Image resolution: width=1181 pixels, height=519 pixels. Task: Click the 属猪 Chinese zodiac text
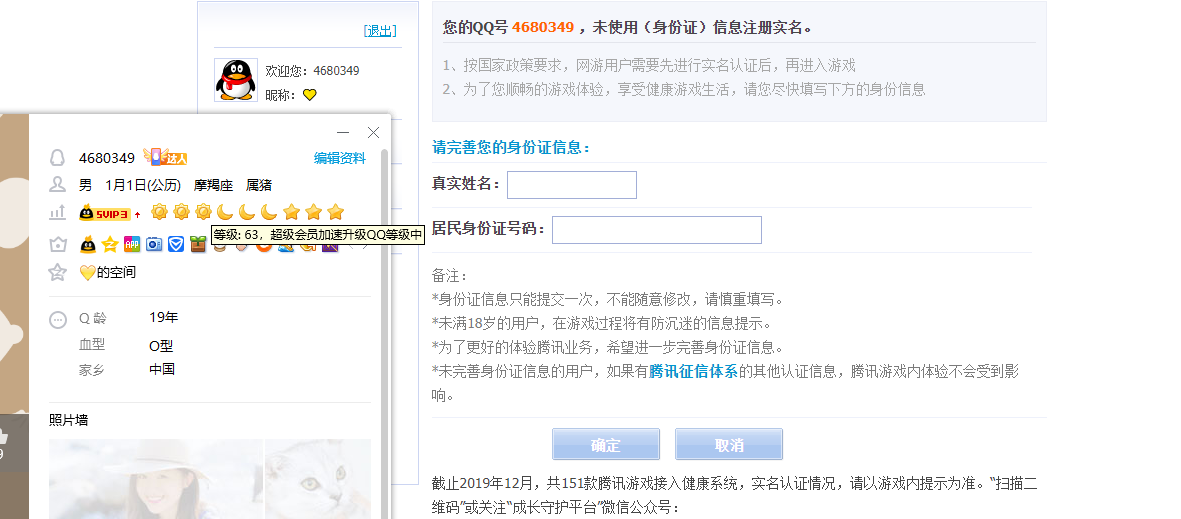point(259,185)
